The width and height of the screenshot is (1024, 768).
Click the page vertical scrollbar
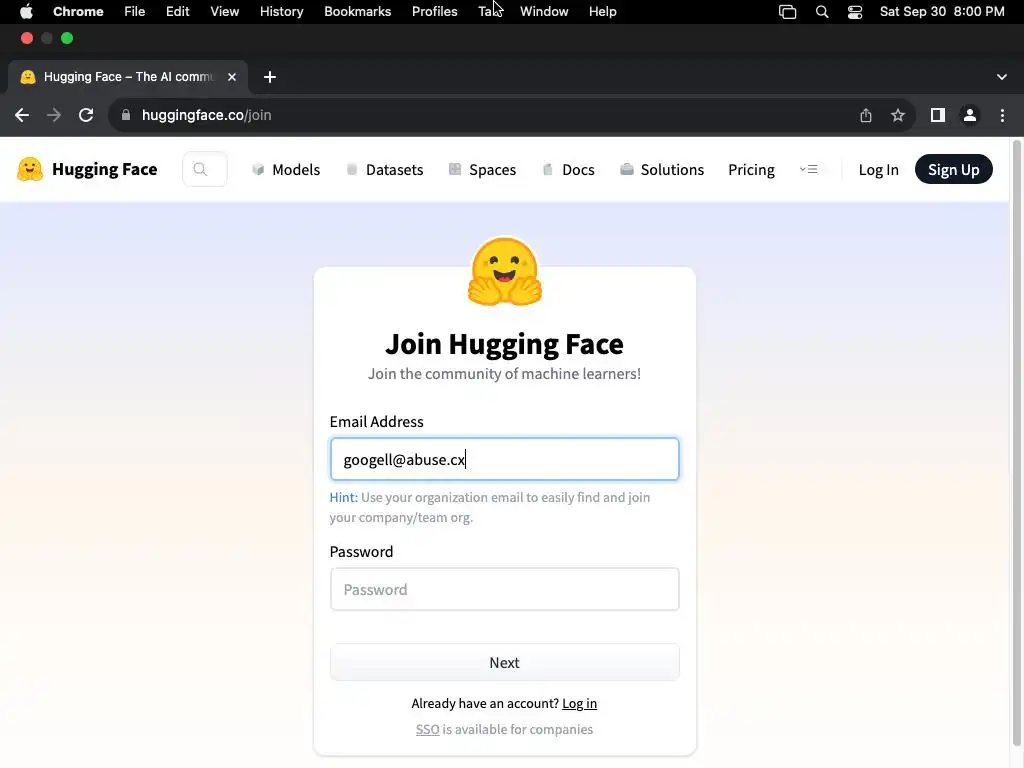point(1016,444)
